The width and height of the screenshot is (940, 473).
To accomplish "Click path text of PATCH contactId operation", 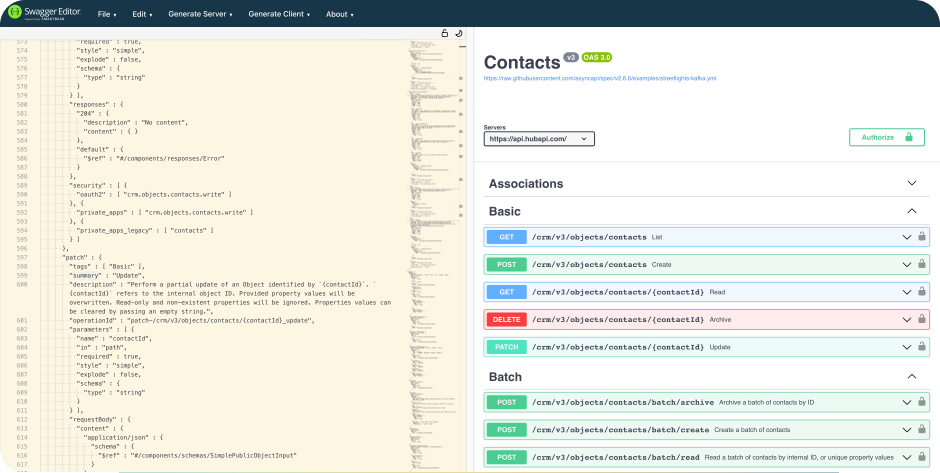I will pos(618,347).
